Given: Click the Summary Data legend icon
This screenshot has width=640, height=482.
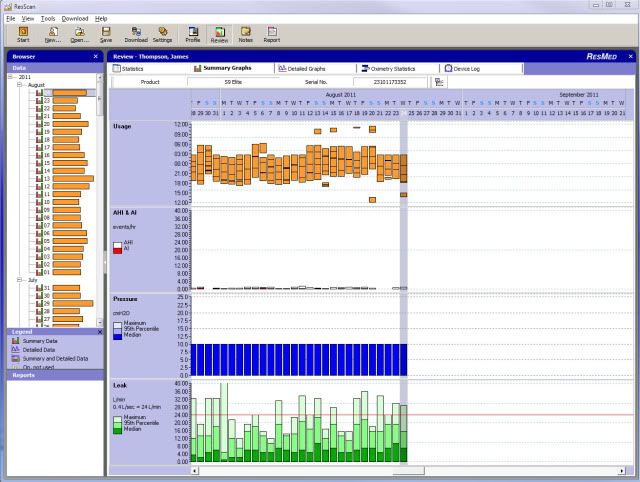Looking at the screenshot, I should 16,341.
